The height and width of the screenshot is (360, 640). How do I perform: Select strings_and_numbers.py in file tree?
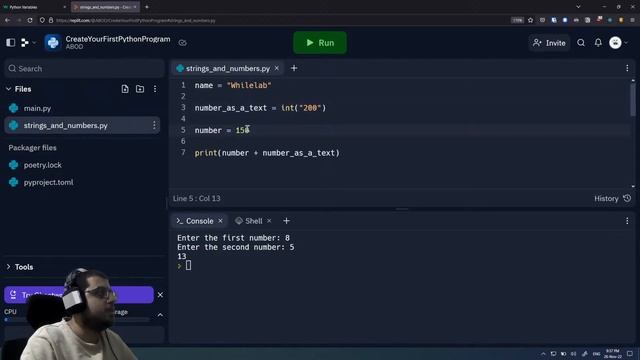point(82,125)
